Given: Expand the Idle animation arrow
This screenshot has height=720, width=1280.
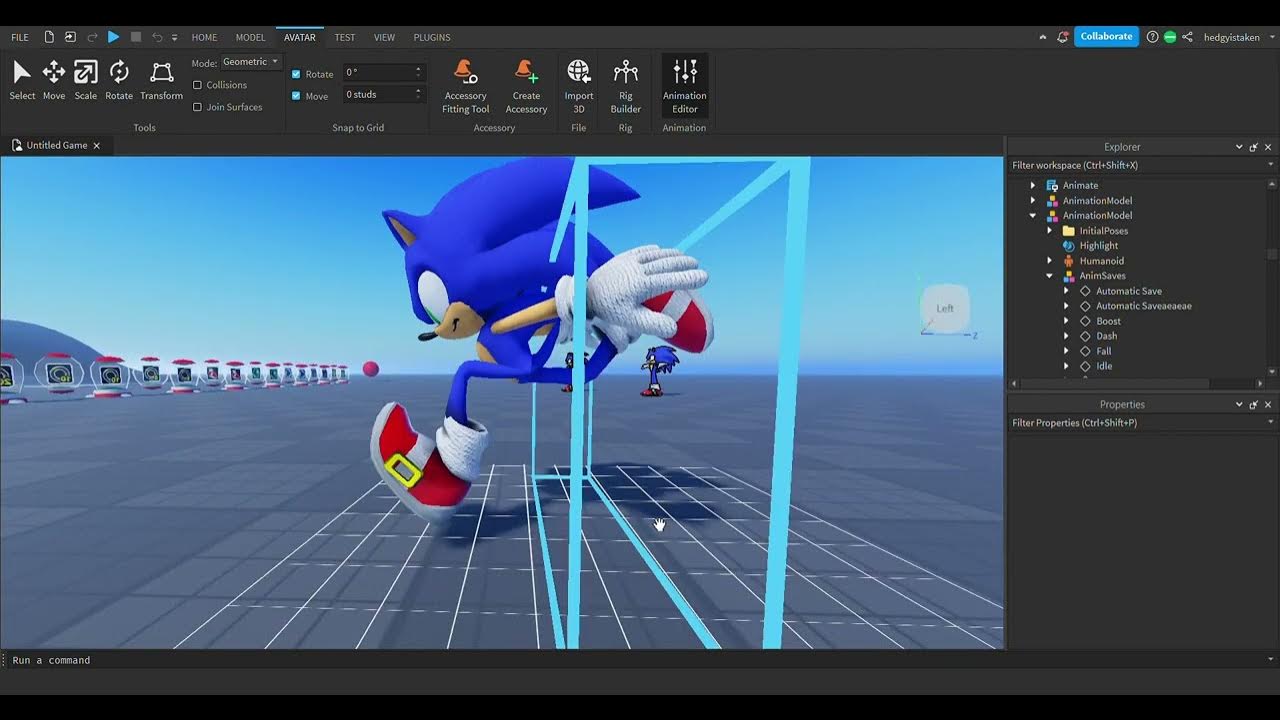Looking at the screenshot, I should coord(1066,366).
